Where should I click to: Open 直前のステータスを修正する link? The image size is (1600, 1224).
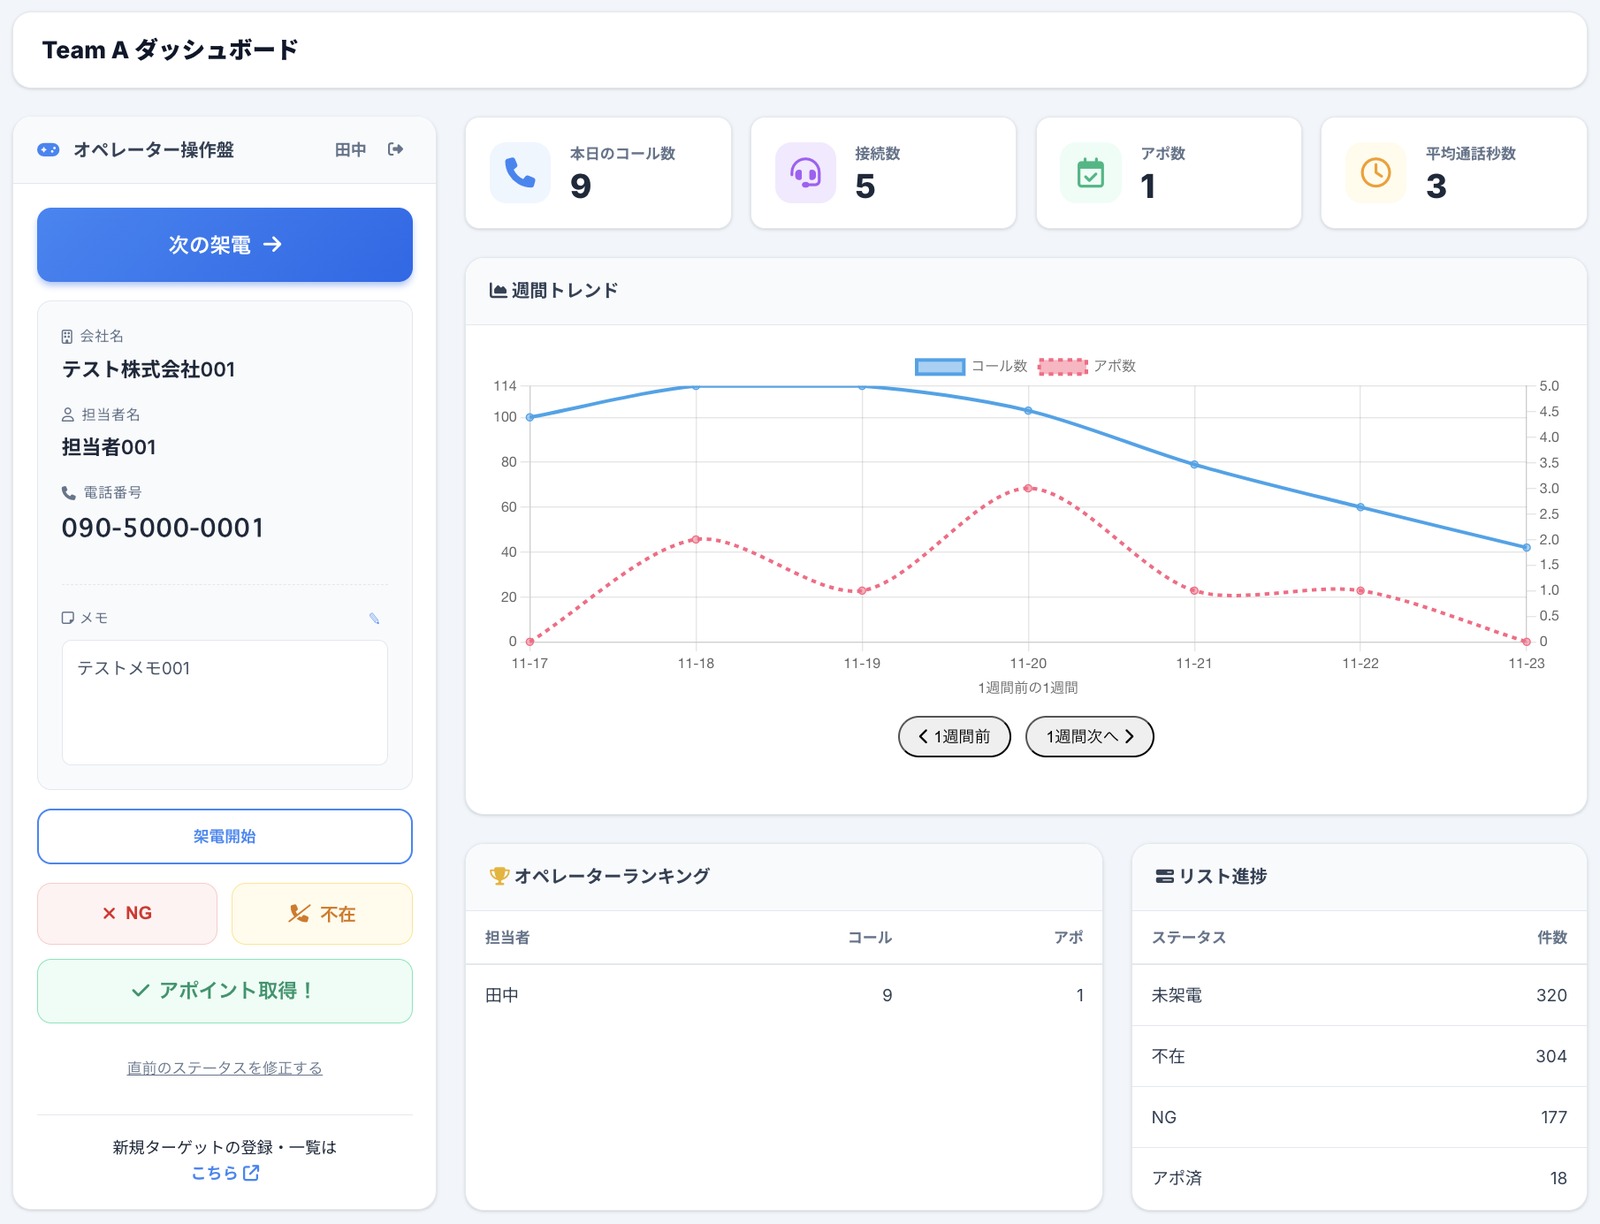(x=225, y=1068)
